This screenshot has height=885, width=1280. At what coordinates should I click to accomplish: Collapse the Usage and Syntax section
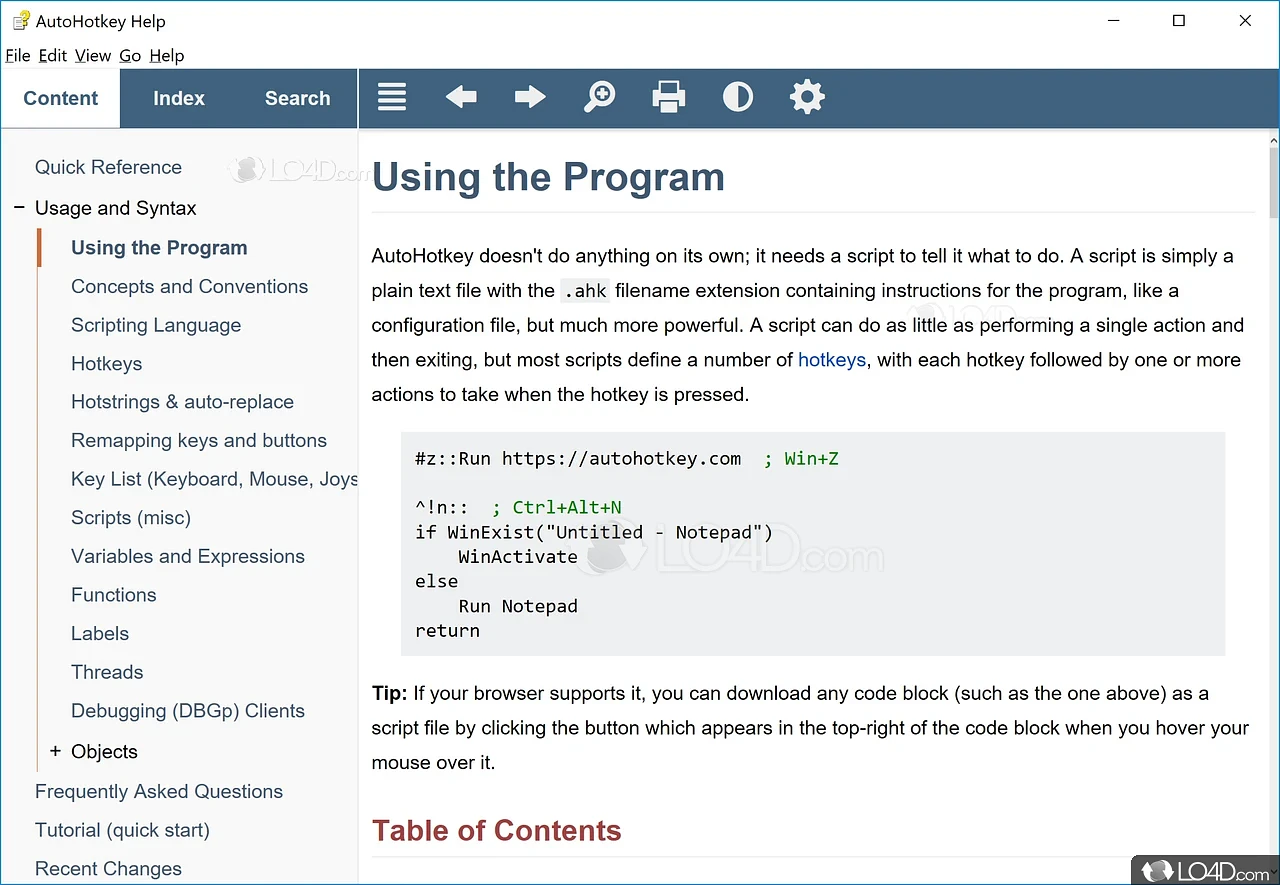point(18,208)
